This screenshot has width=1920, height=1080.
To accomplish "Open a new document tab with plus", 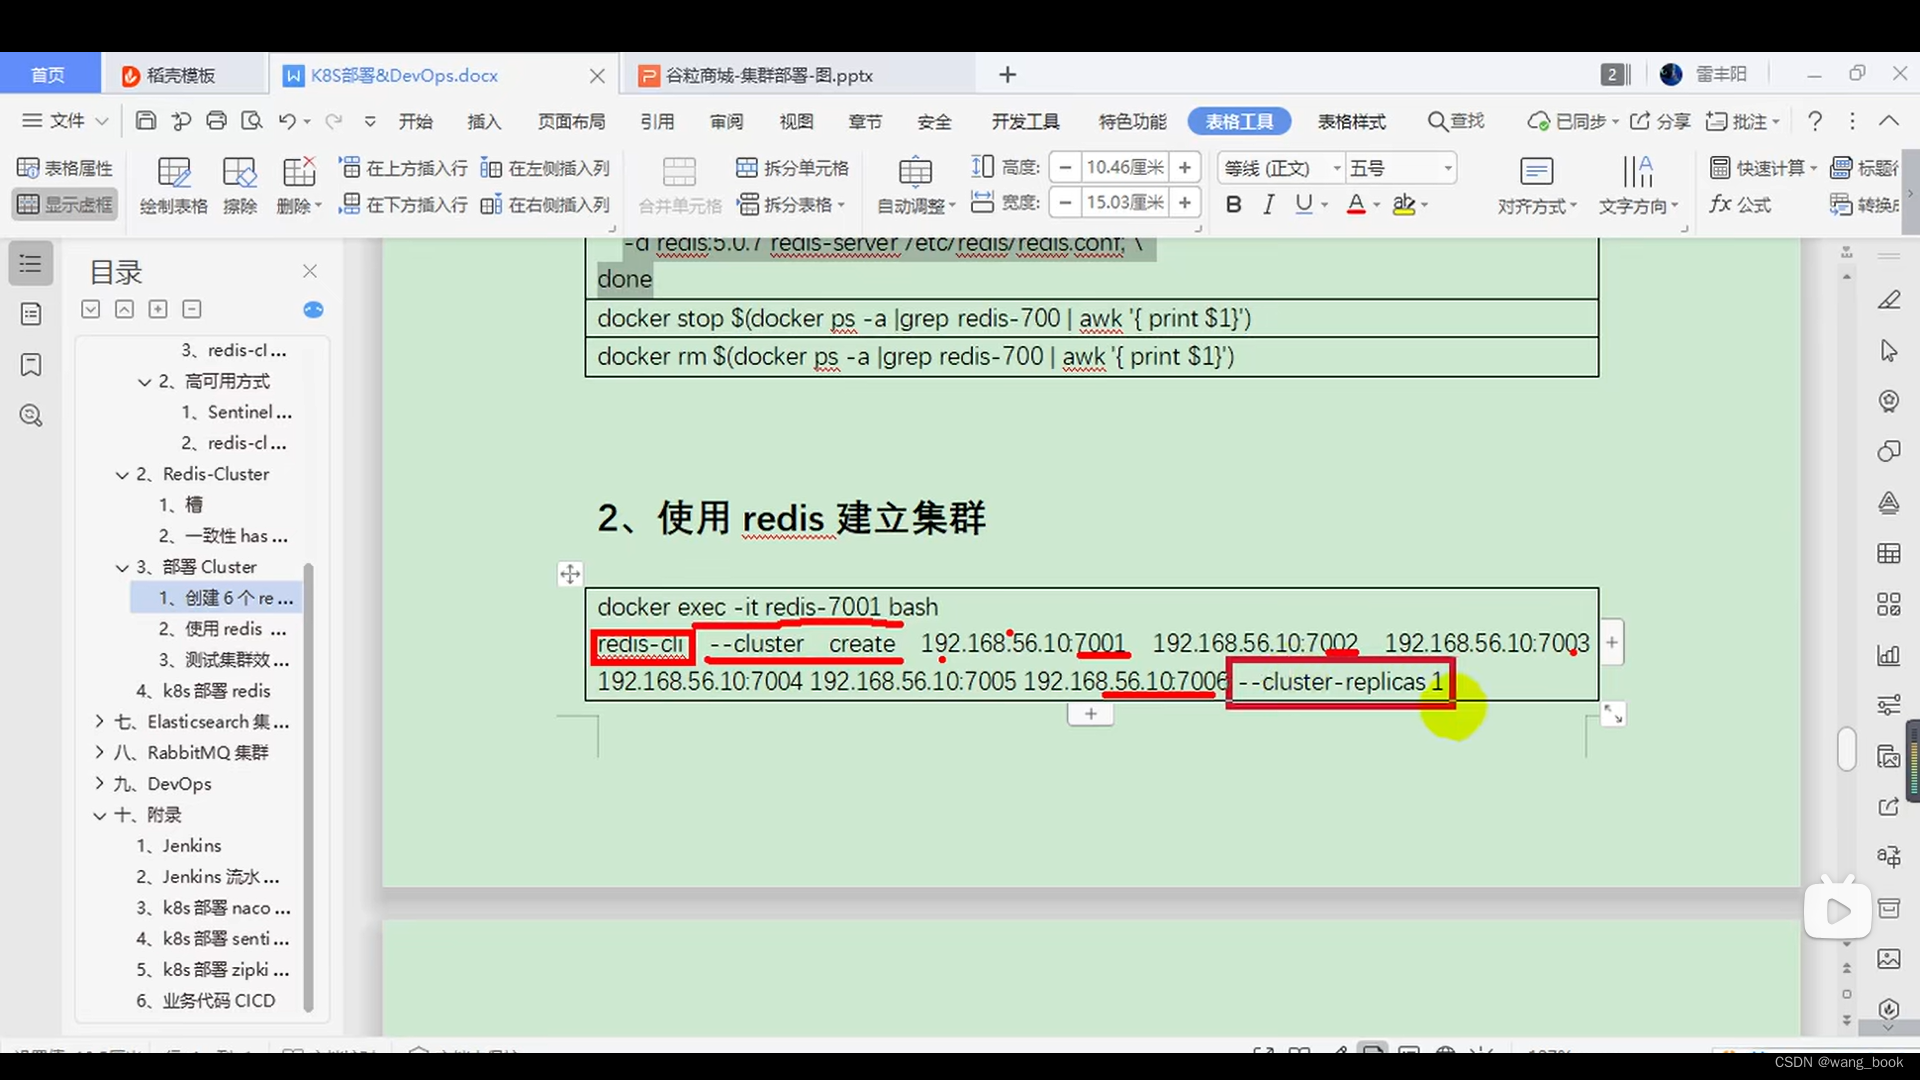I will (x=1008, y=75).
